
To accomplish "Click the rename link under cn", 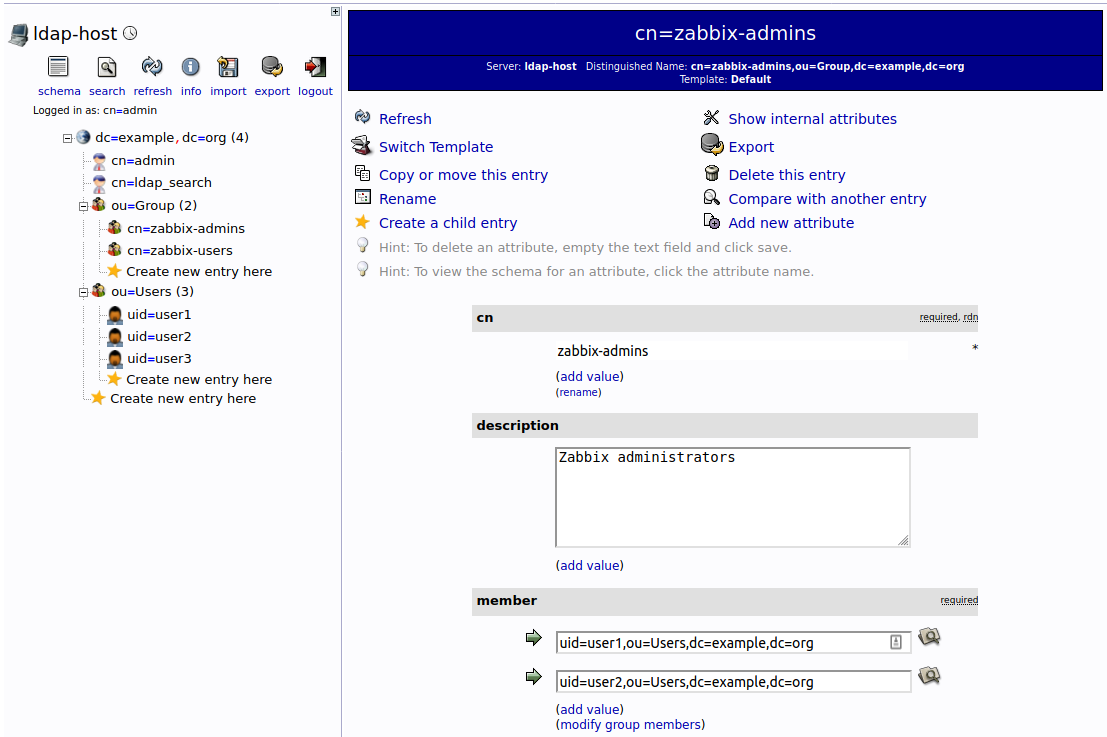I will click(x=578, y=392).
